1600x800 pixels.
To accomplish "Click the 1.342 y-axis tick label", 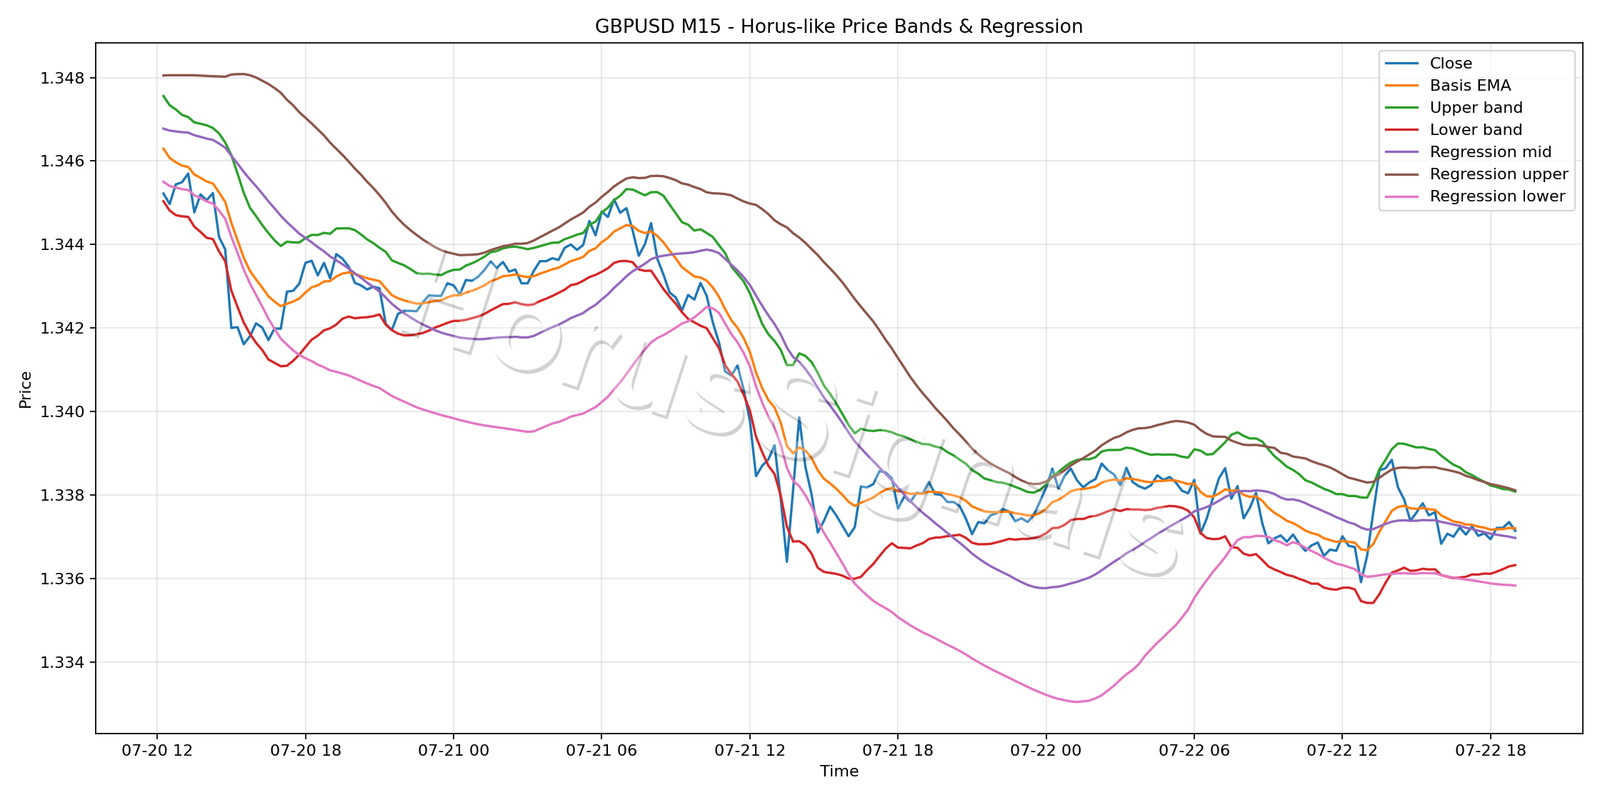I will coord(62,328).
